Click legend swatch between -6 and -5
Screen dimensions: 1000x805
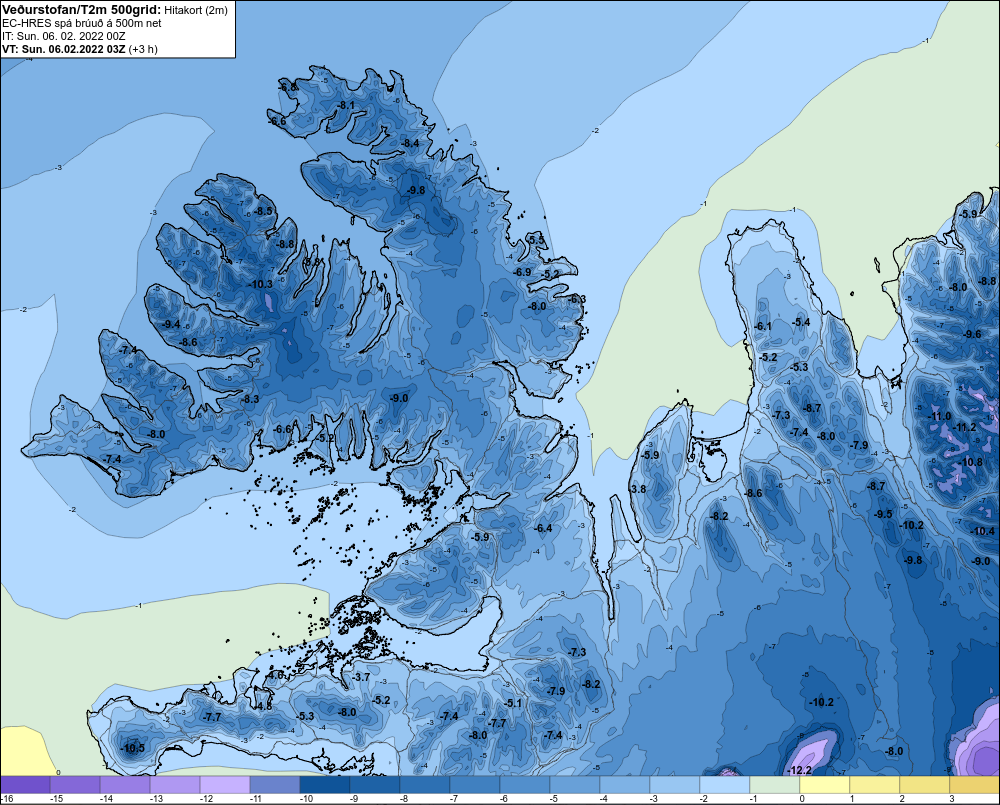click(525, 785)
